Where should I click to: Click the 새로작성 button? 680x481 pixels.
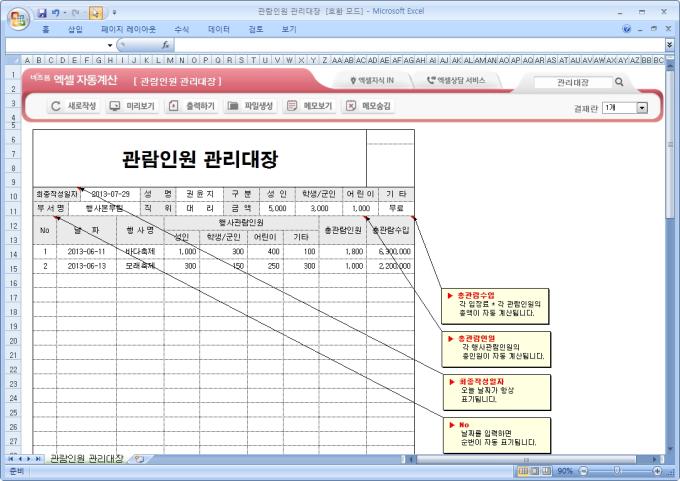(x=73, y=106)
